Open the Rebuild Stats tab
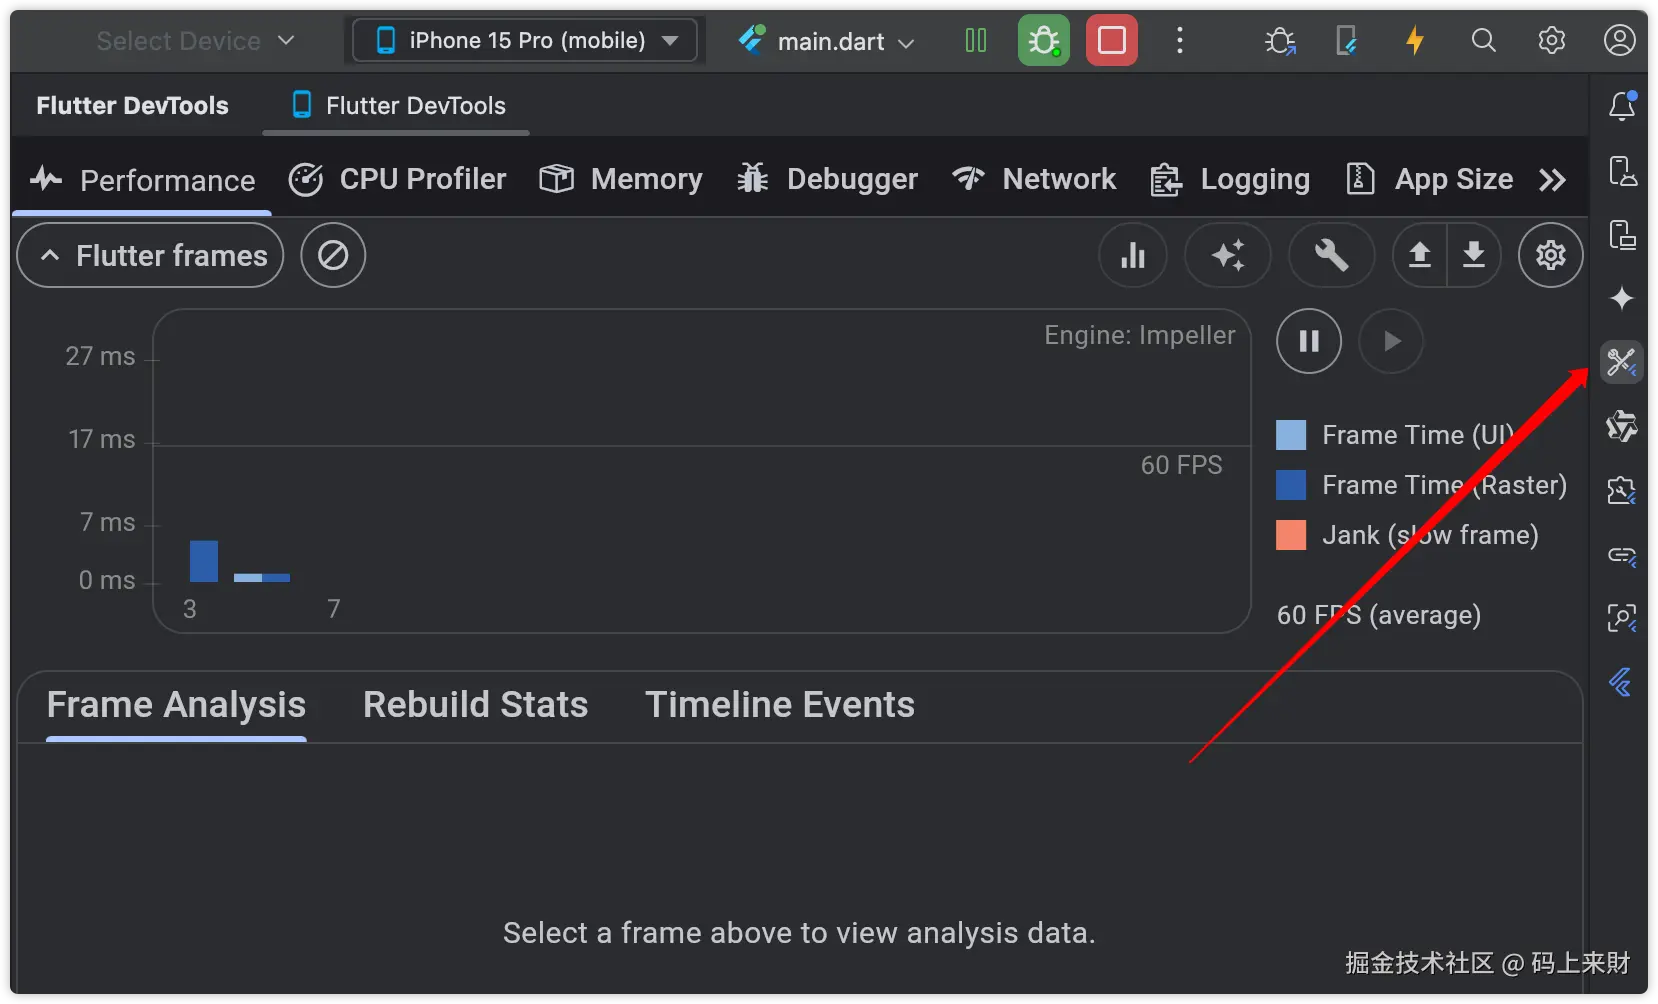1658x1004 pixels. click(x=475, y=705)
